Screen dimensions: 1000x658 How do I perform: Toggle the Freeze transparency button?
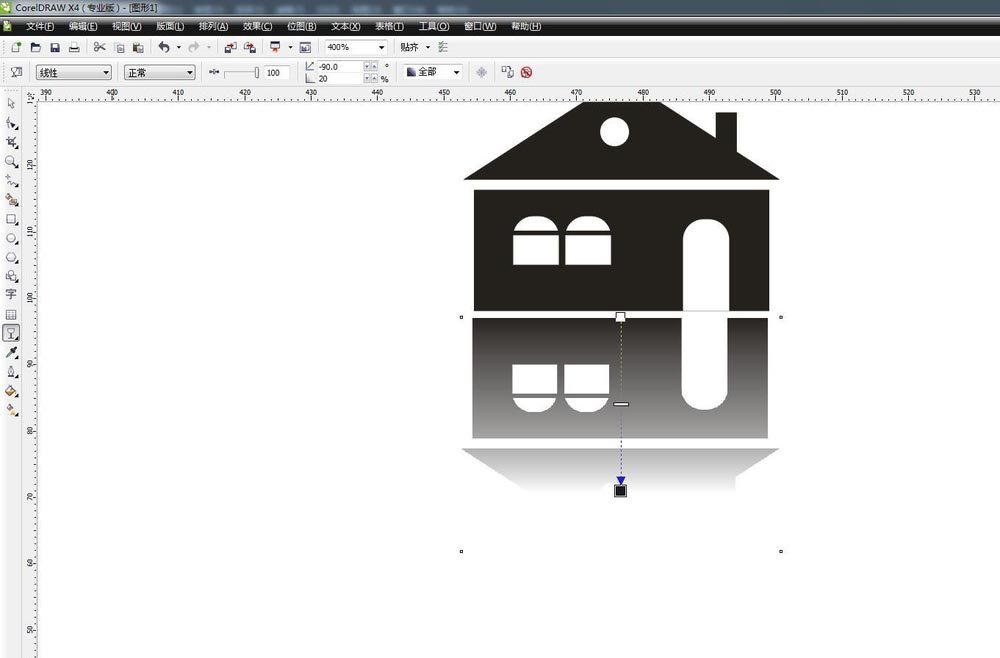click(x=481, y=72)
